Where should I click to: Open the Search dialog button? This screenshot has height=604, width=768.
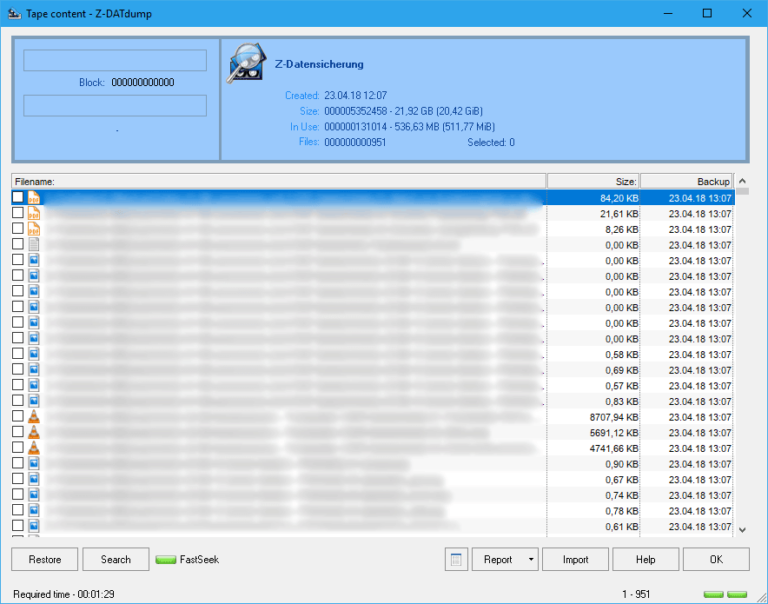point(116,559)
